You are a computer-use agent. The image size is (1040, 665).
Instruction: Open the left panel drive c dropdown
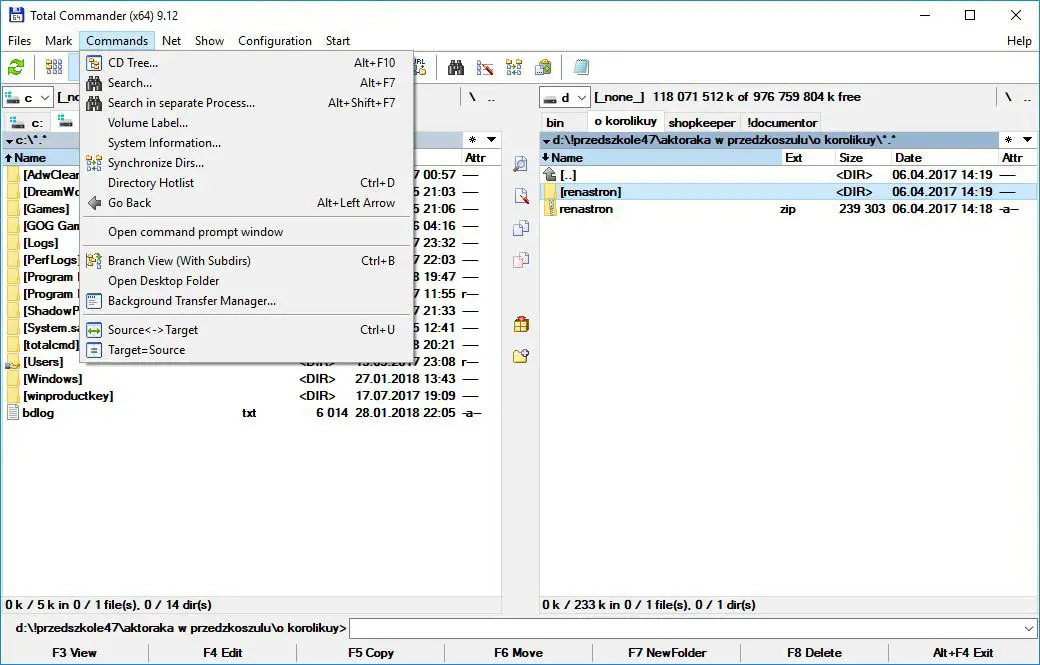coord(28,98)
